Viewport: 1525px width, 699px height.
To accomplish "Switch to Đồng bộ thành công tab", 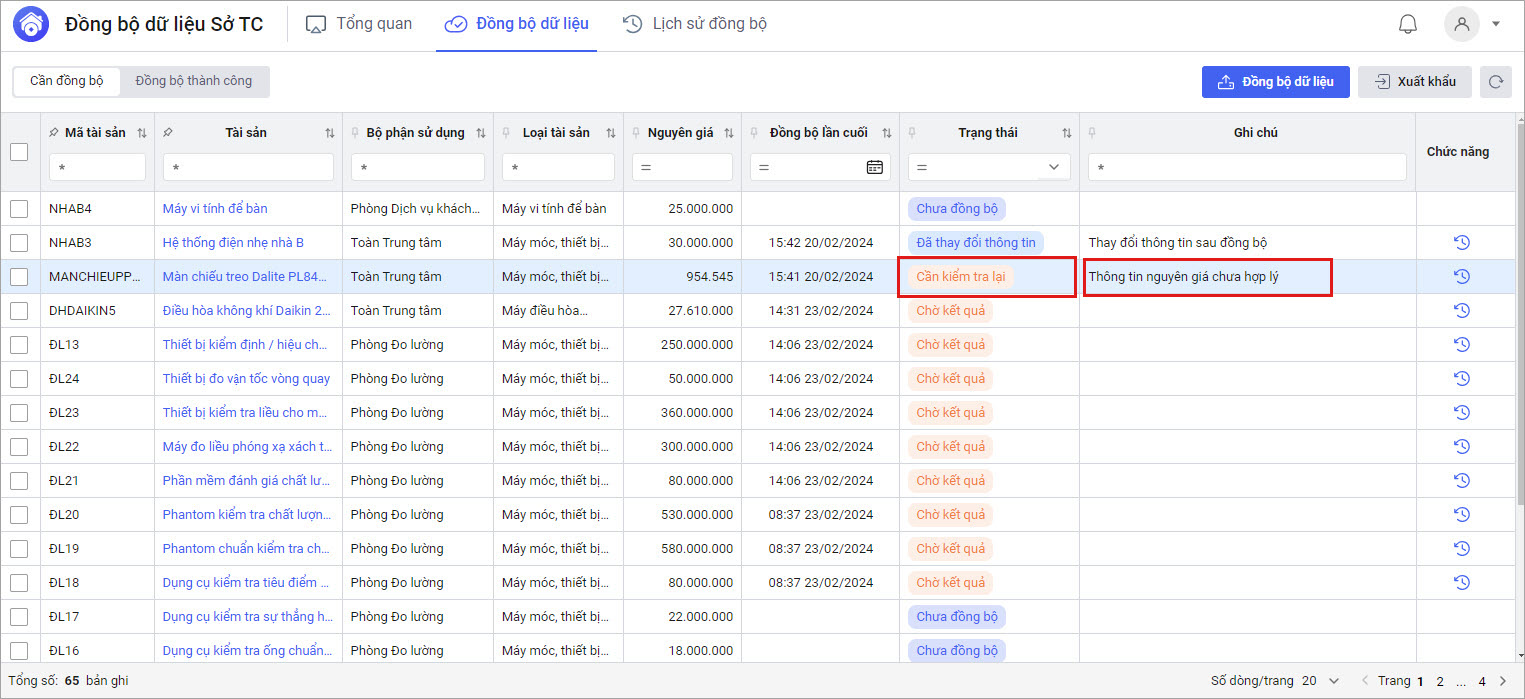I will [194, 81].
